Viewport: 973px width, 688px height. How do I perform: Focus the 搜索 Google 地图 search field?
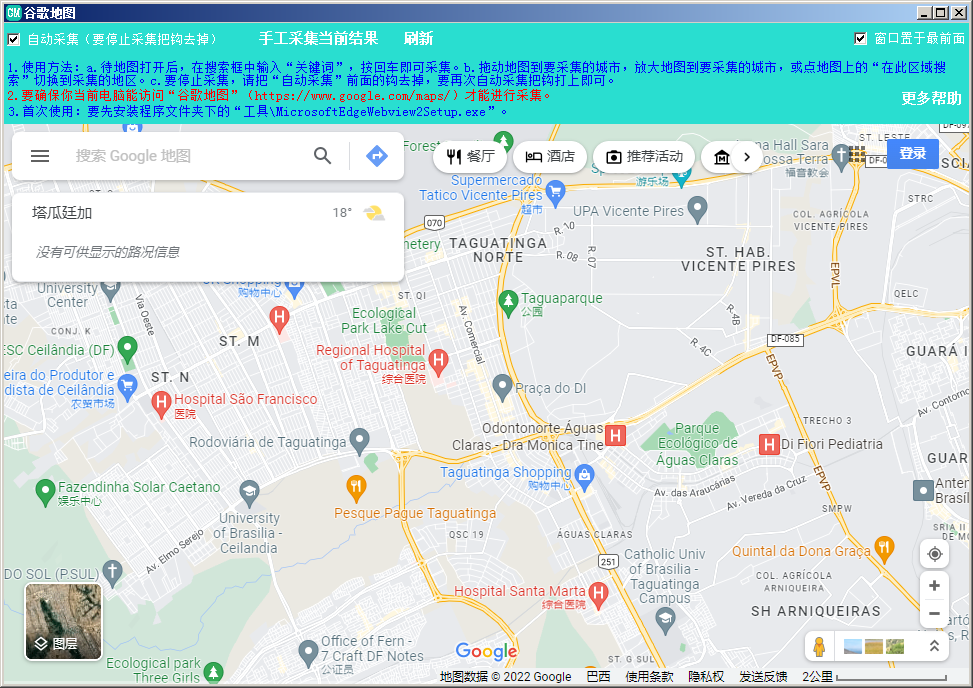tap(185, 156)
